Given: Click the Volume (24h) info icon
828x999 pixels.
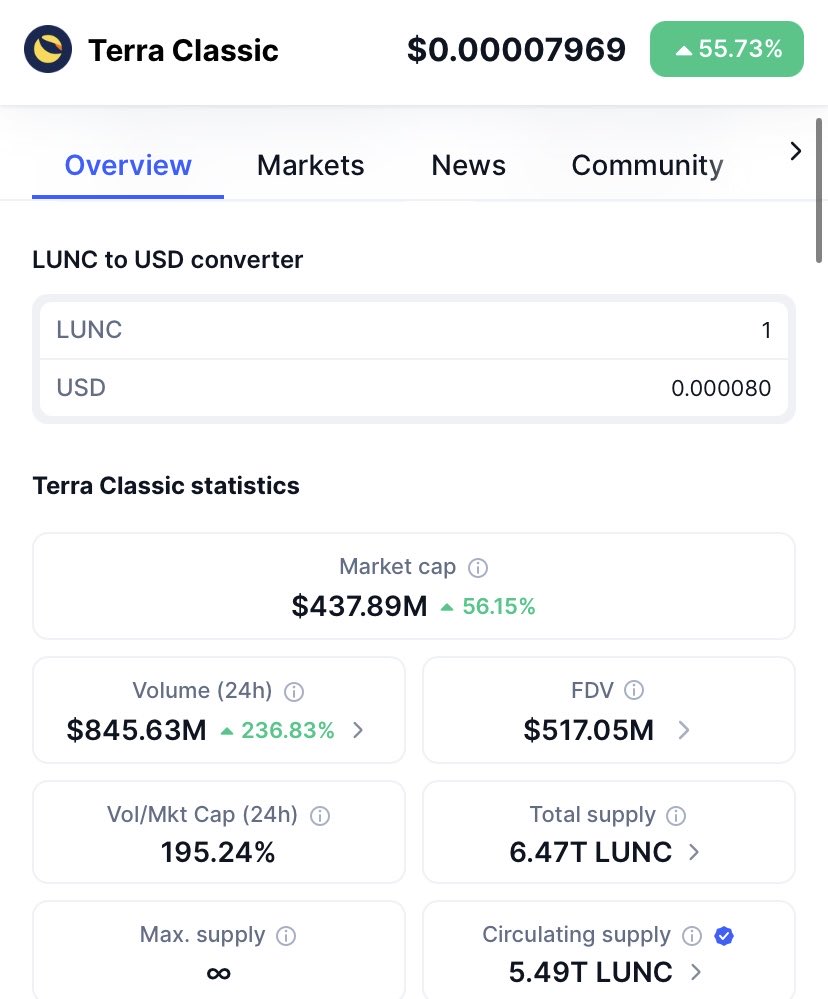Looking at the screenshot, I should (294, 691).
